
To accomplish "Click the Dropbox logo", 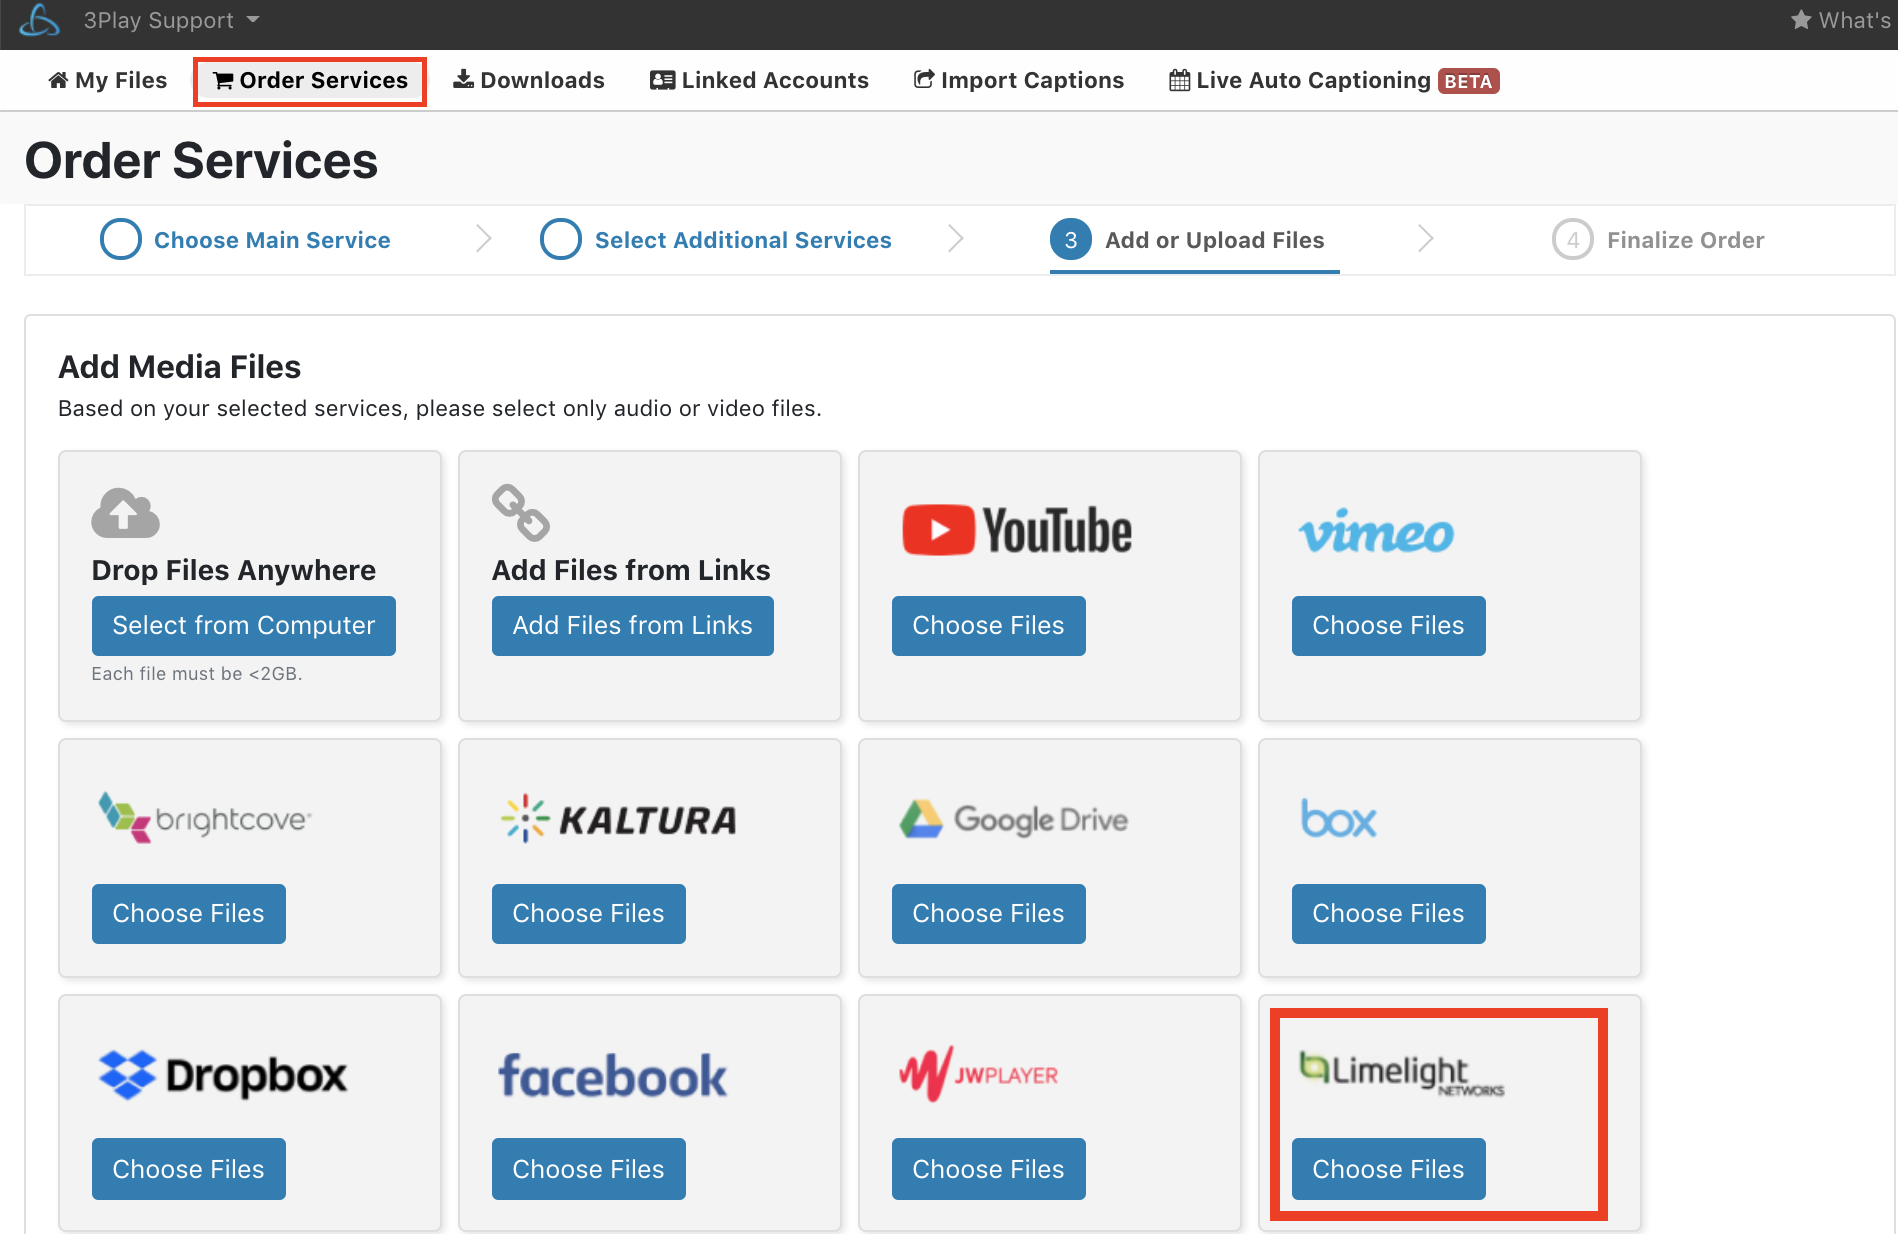I will (x=223, y=1075).
